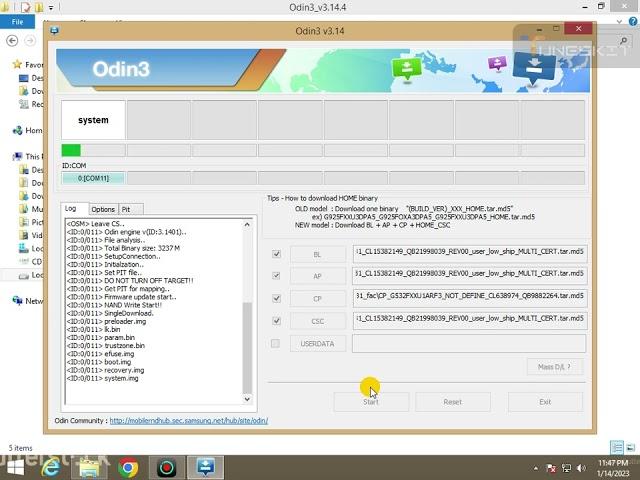Click the taskbar clock 11:47 PM
This screenshot has height=480, width=640.
point(613,463)
